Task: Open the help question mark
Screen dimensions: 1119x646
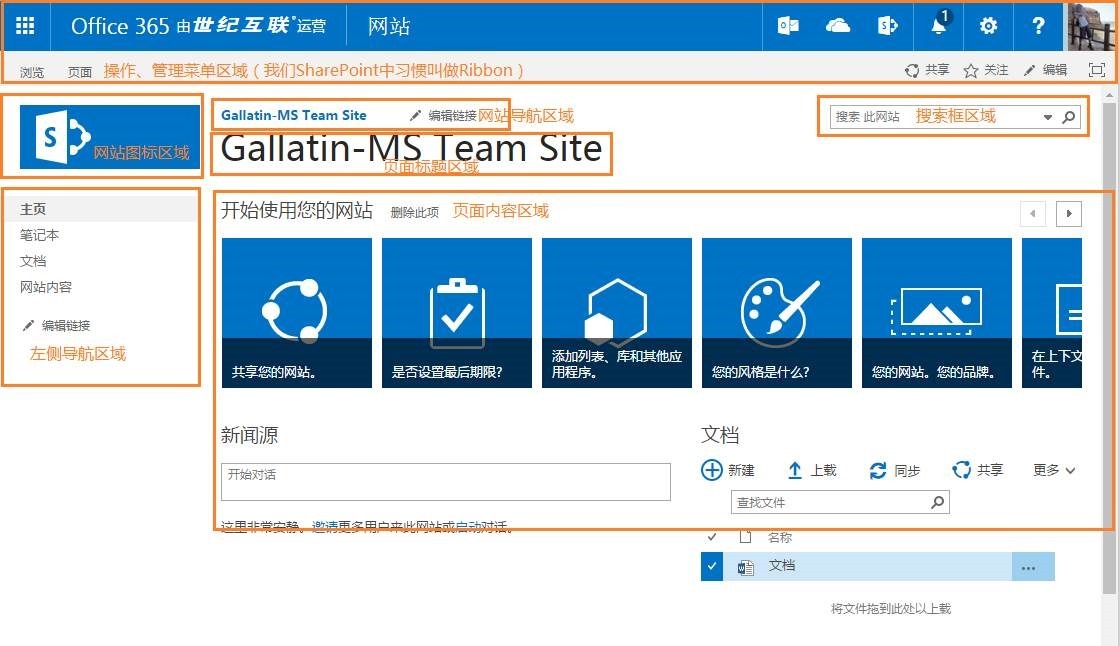Action: (x=1038, y=26)
